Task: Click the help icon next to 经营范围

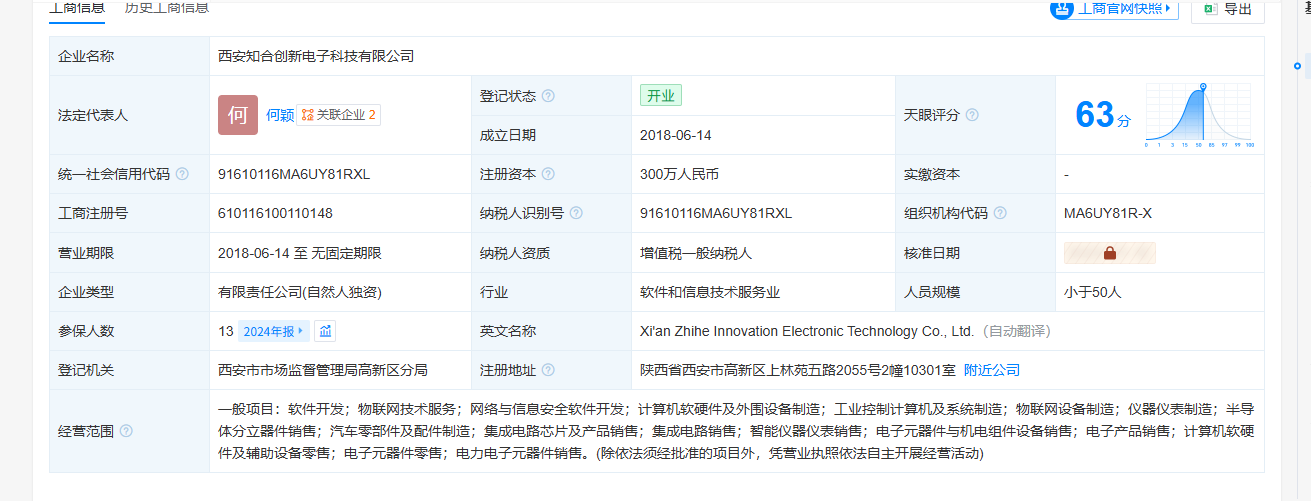Action: click(126, 431)
